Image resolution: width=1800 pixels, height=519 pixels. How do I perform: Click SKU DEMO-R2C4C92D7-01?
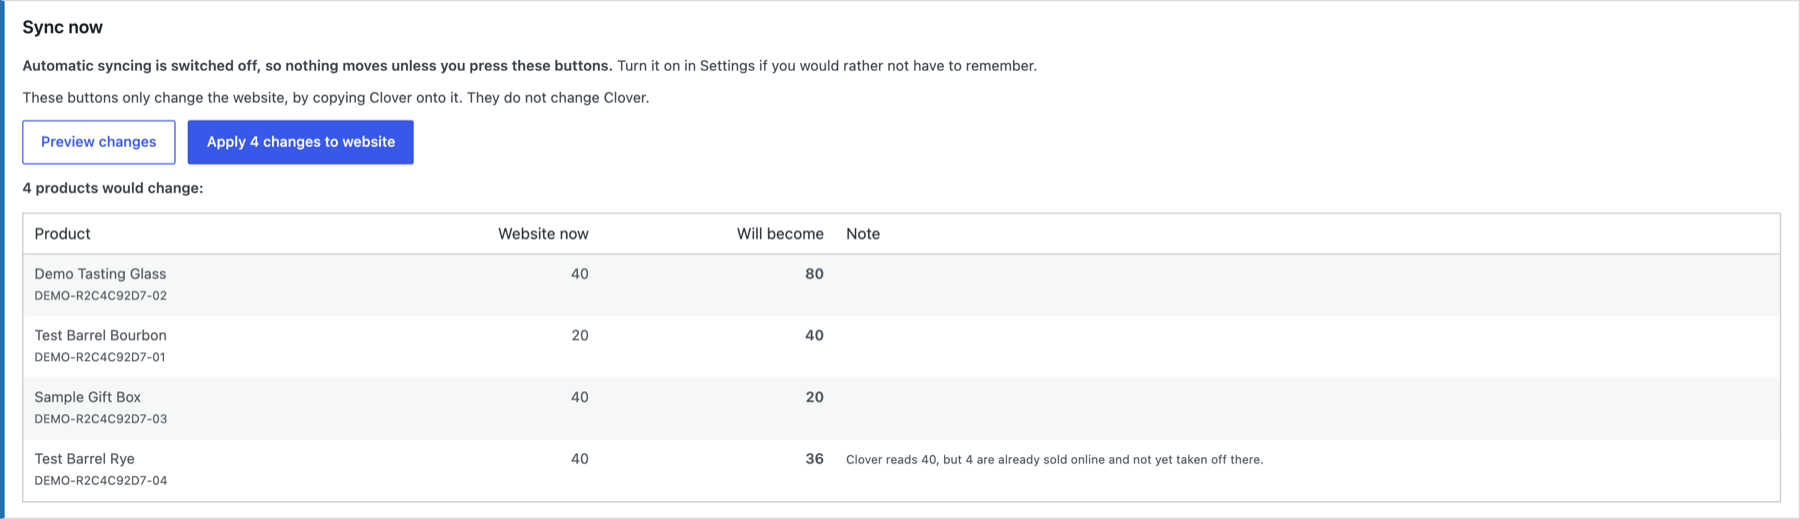point(100,357)
